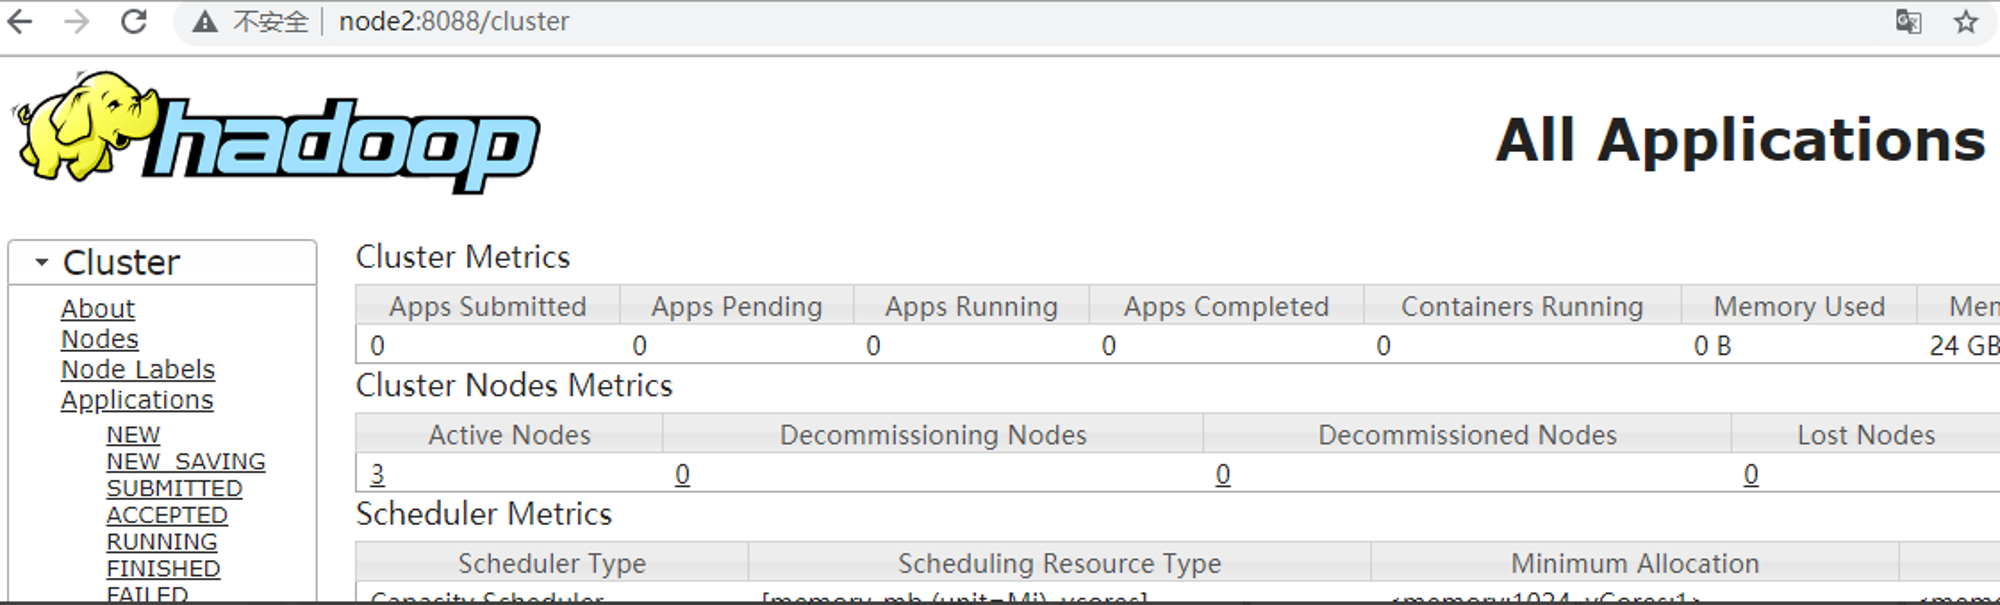This screenshot has height=605, width=2000.
Task: Open the Decommissioned Nodes 0 link
Action: pos(1223,474)
